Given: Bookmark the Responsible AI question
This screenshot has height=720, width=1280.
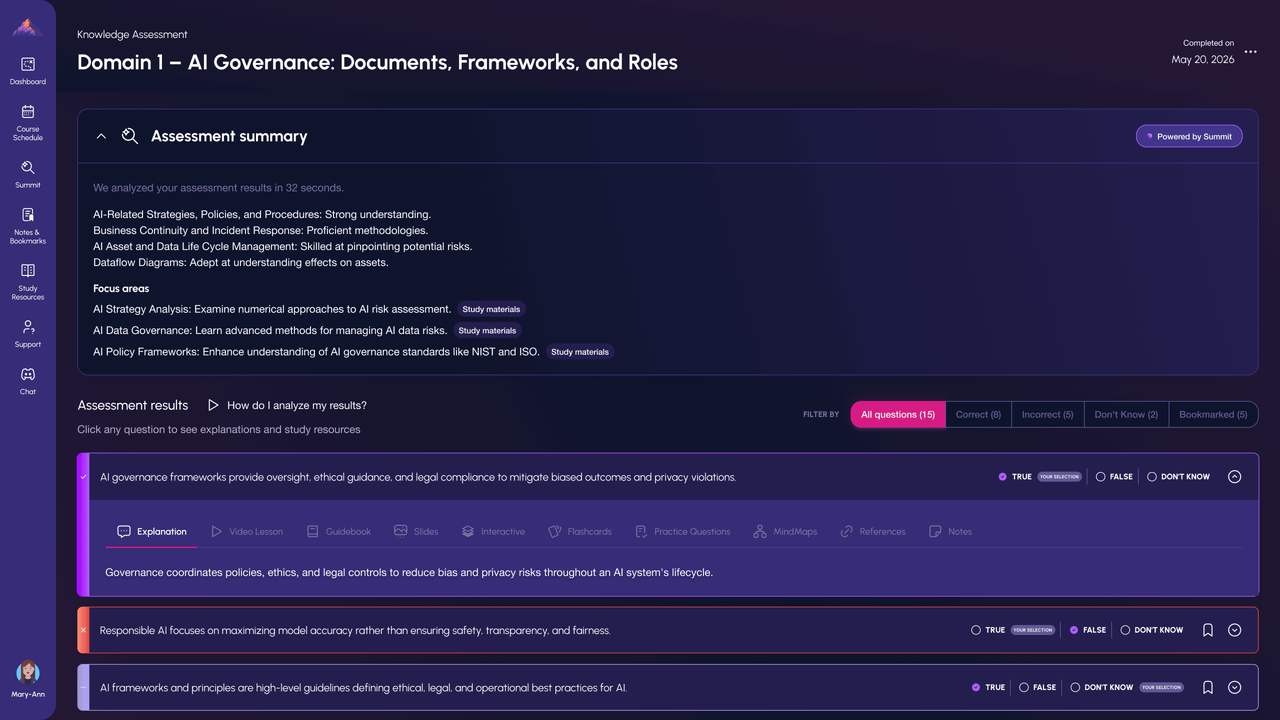Looking at the screenshot, I should (1208, 630).
